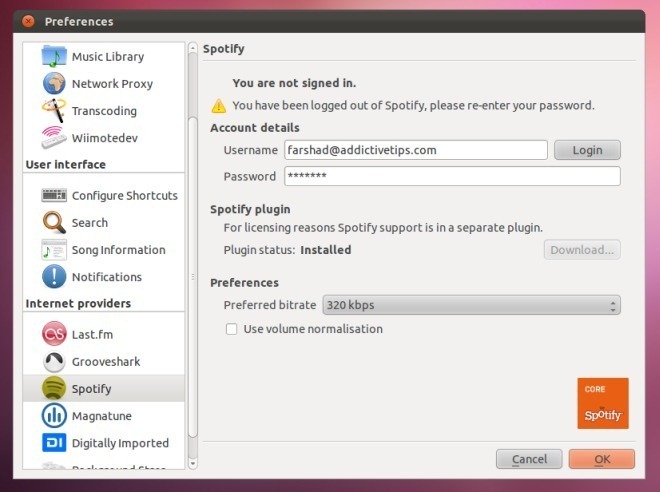The image size is (660, 492).
Task: Open the Song Information icon
Action: (x=54, y=250)
